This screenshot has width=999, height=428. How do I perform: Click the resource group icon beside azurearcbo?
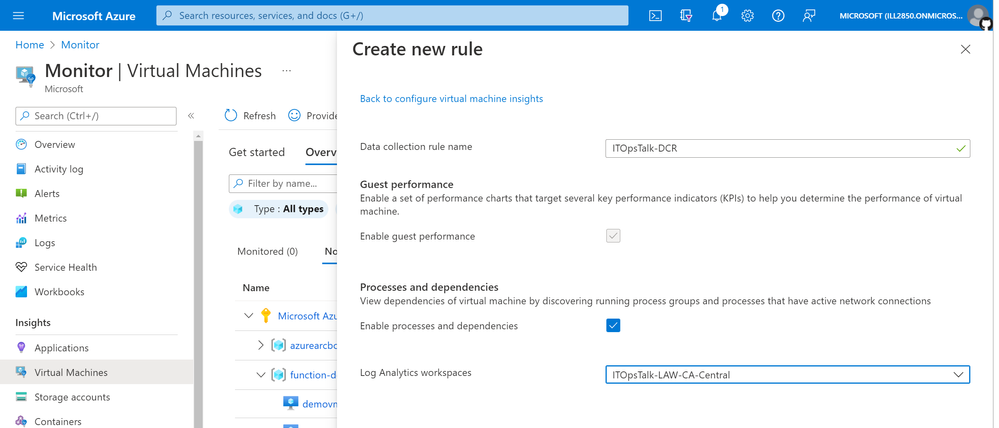tap(278, 345)
